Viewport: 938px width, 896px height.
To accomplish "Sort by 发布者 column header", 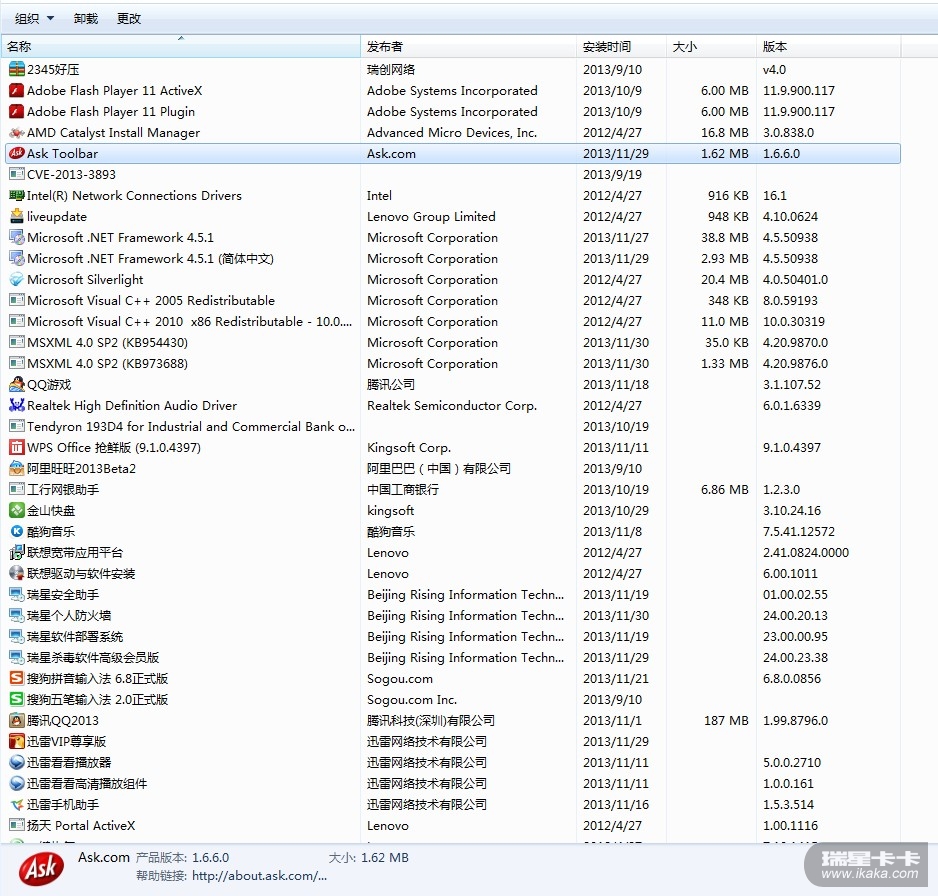I will pyautogui.click(x=468, y=46).
